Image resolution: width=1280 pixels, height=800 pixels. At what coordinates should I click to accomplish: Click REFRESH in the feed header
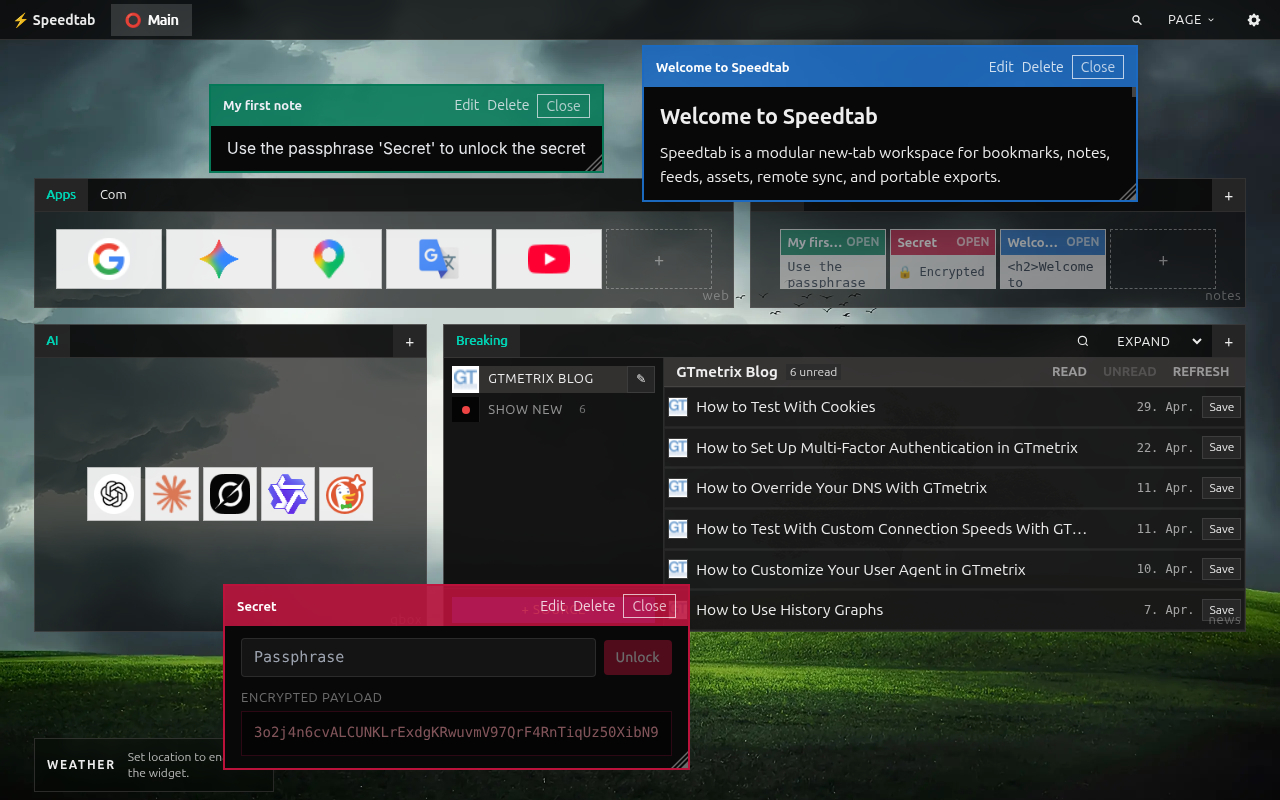pyautogui.click(x=1201, y=372)
